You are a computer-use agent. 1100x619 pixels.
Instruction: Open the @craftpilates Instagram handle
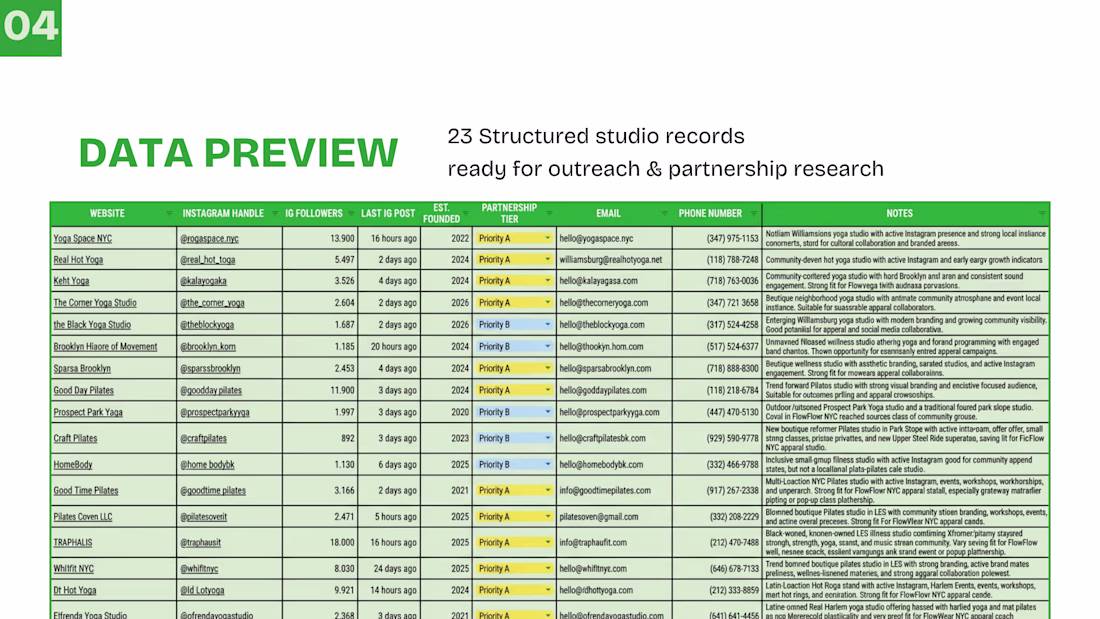203,438
